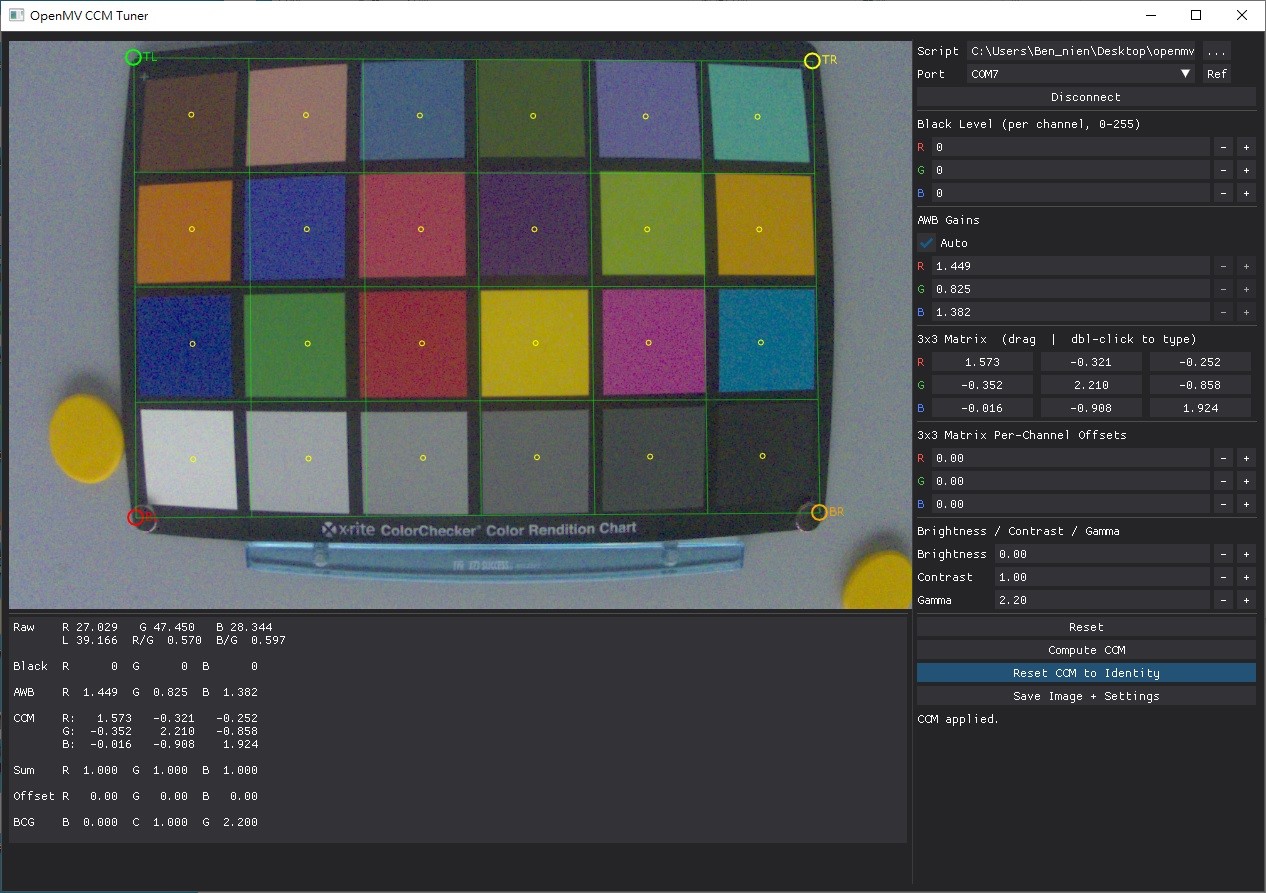Click matrix cell -0.252
The image size is (1266, 893).
click(1200, 362)
